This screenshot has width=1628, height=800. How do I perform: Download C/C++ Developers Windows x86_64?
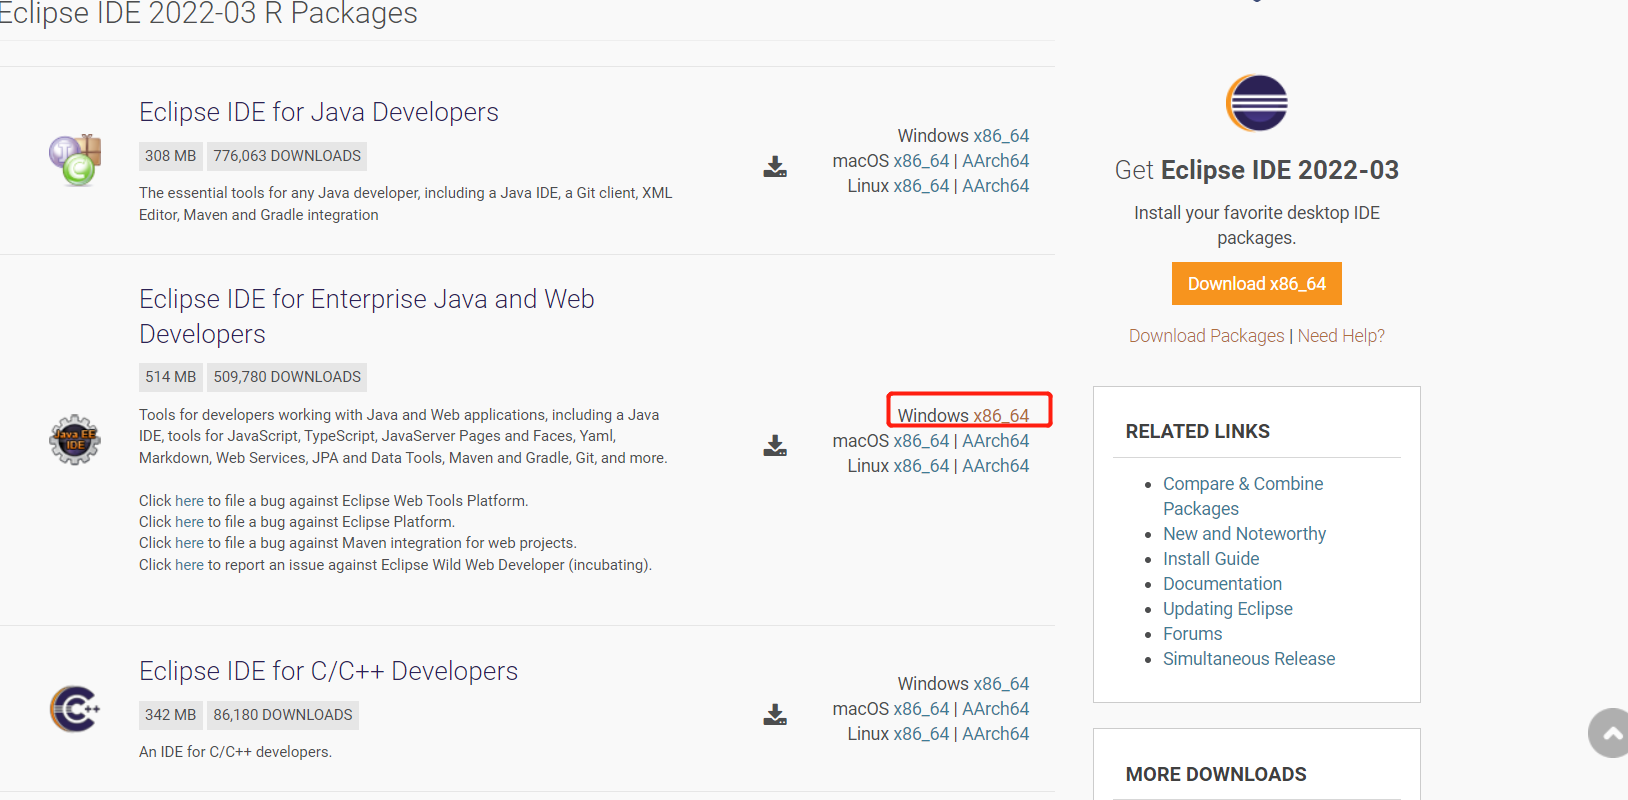click(x=1001, y=684)
